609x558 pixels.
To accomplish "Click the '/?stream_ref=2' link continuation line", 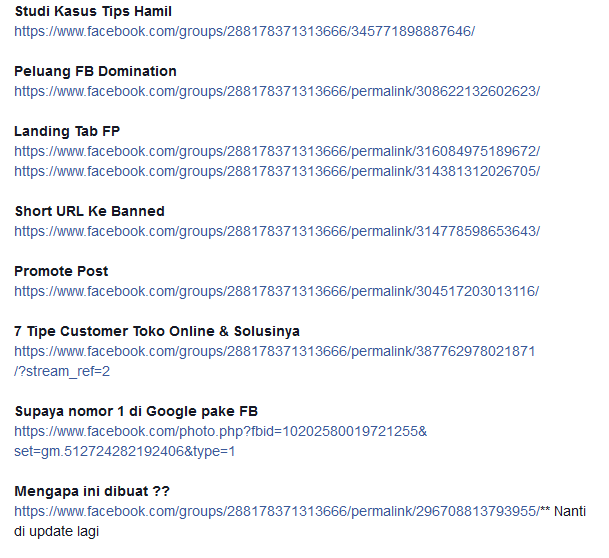I will 62,371.
